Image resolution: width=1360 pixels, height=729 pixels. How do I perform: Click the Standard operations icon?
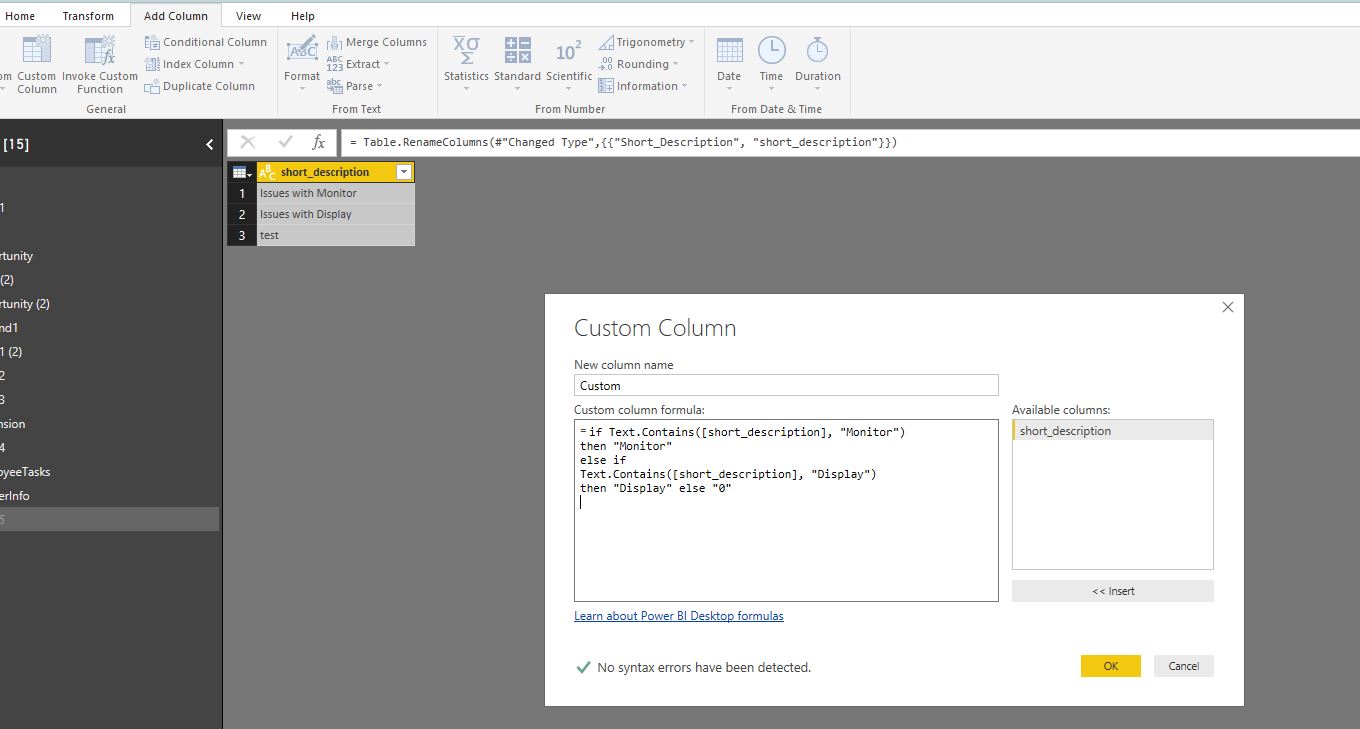(x=517, y=62)
